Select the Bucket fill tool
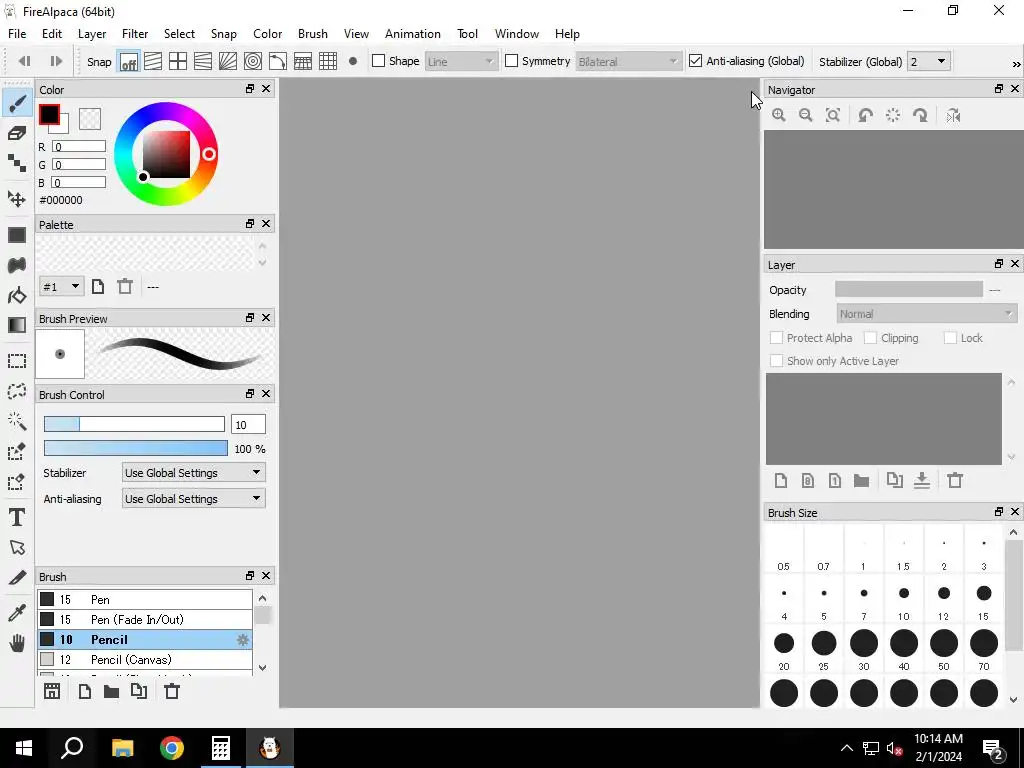 17,295
